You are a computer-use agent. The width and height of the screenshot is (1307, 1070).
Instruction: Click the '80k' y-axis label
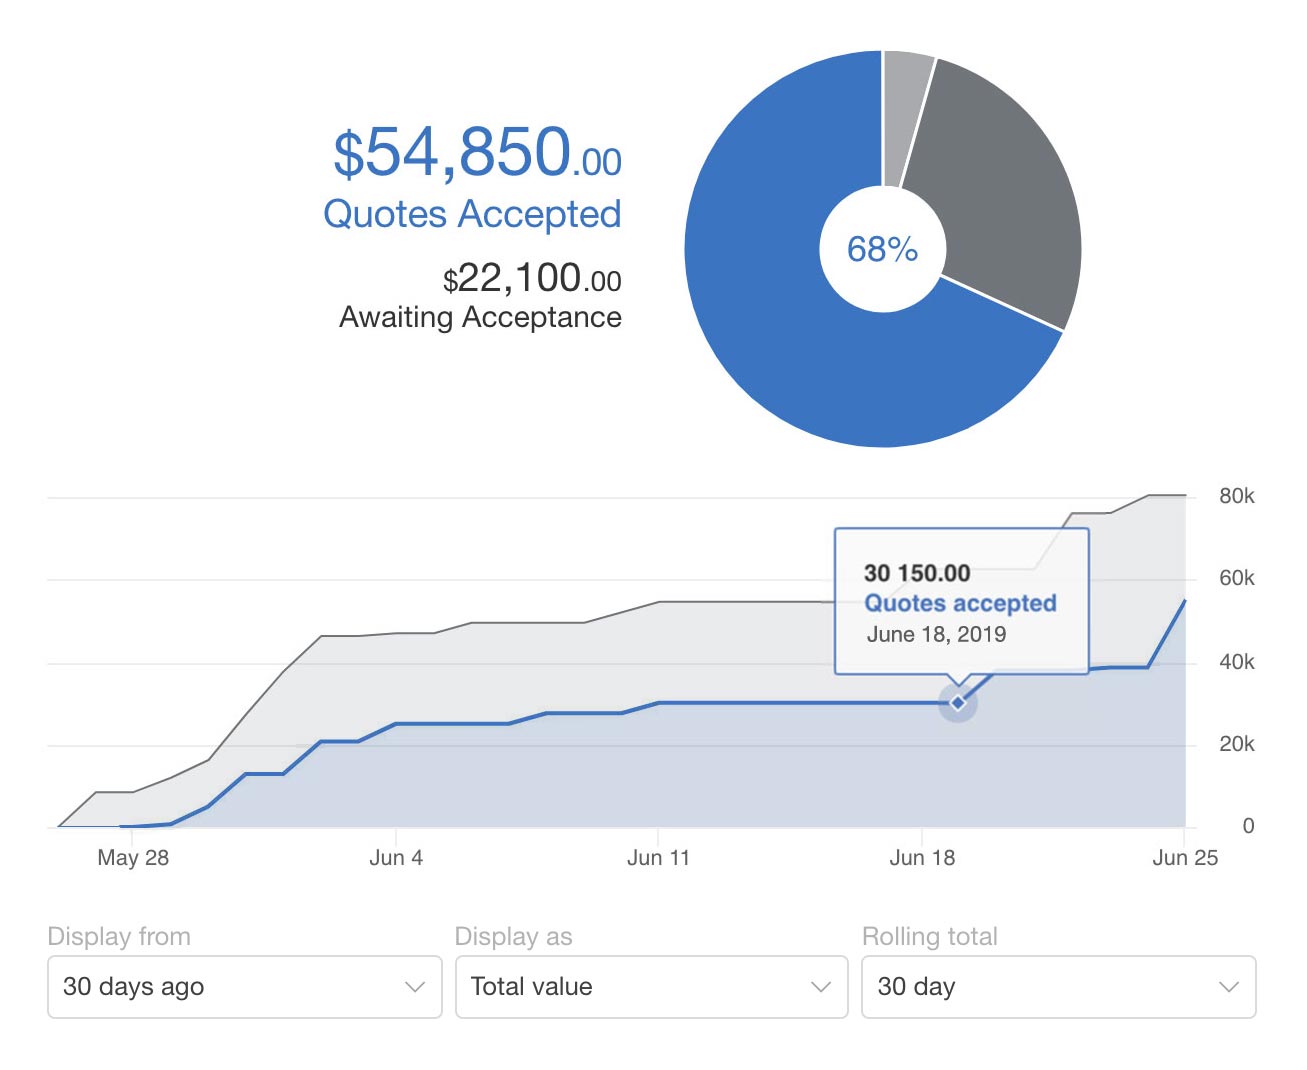[1236, 496]
